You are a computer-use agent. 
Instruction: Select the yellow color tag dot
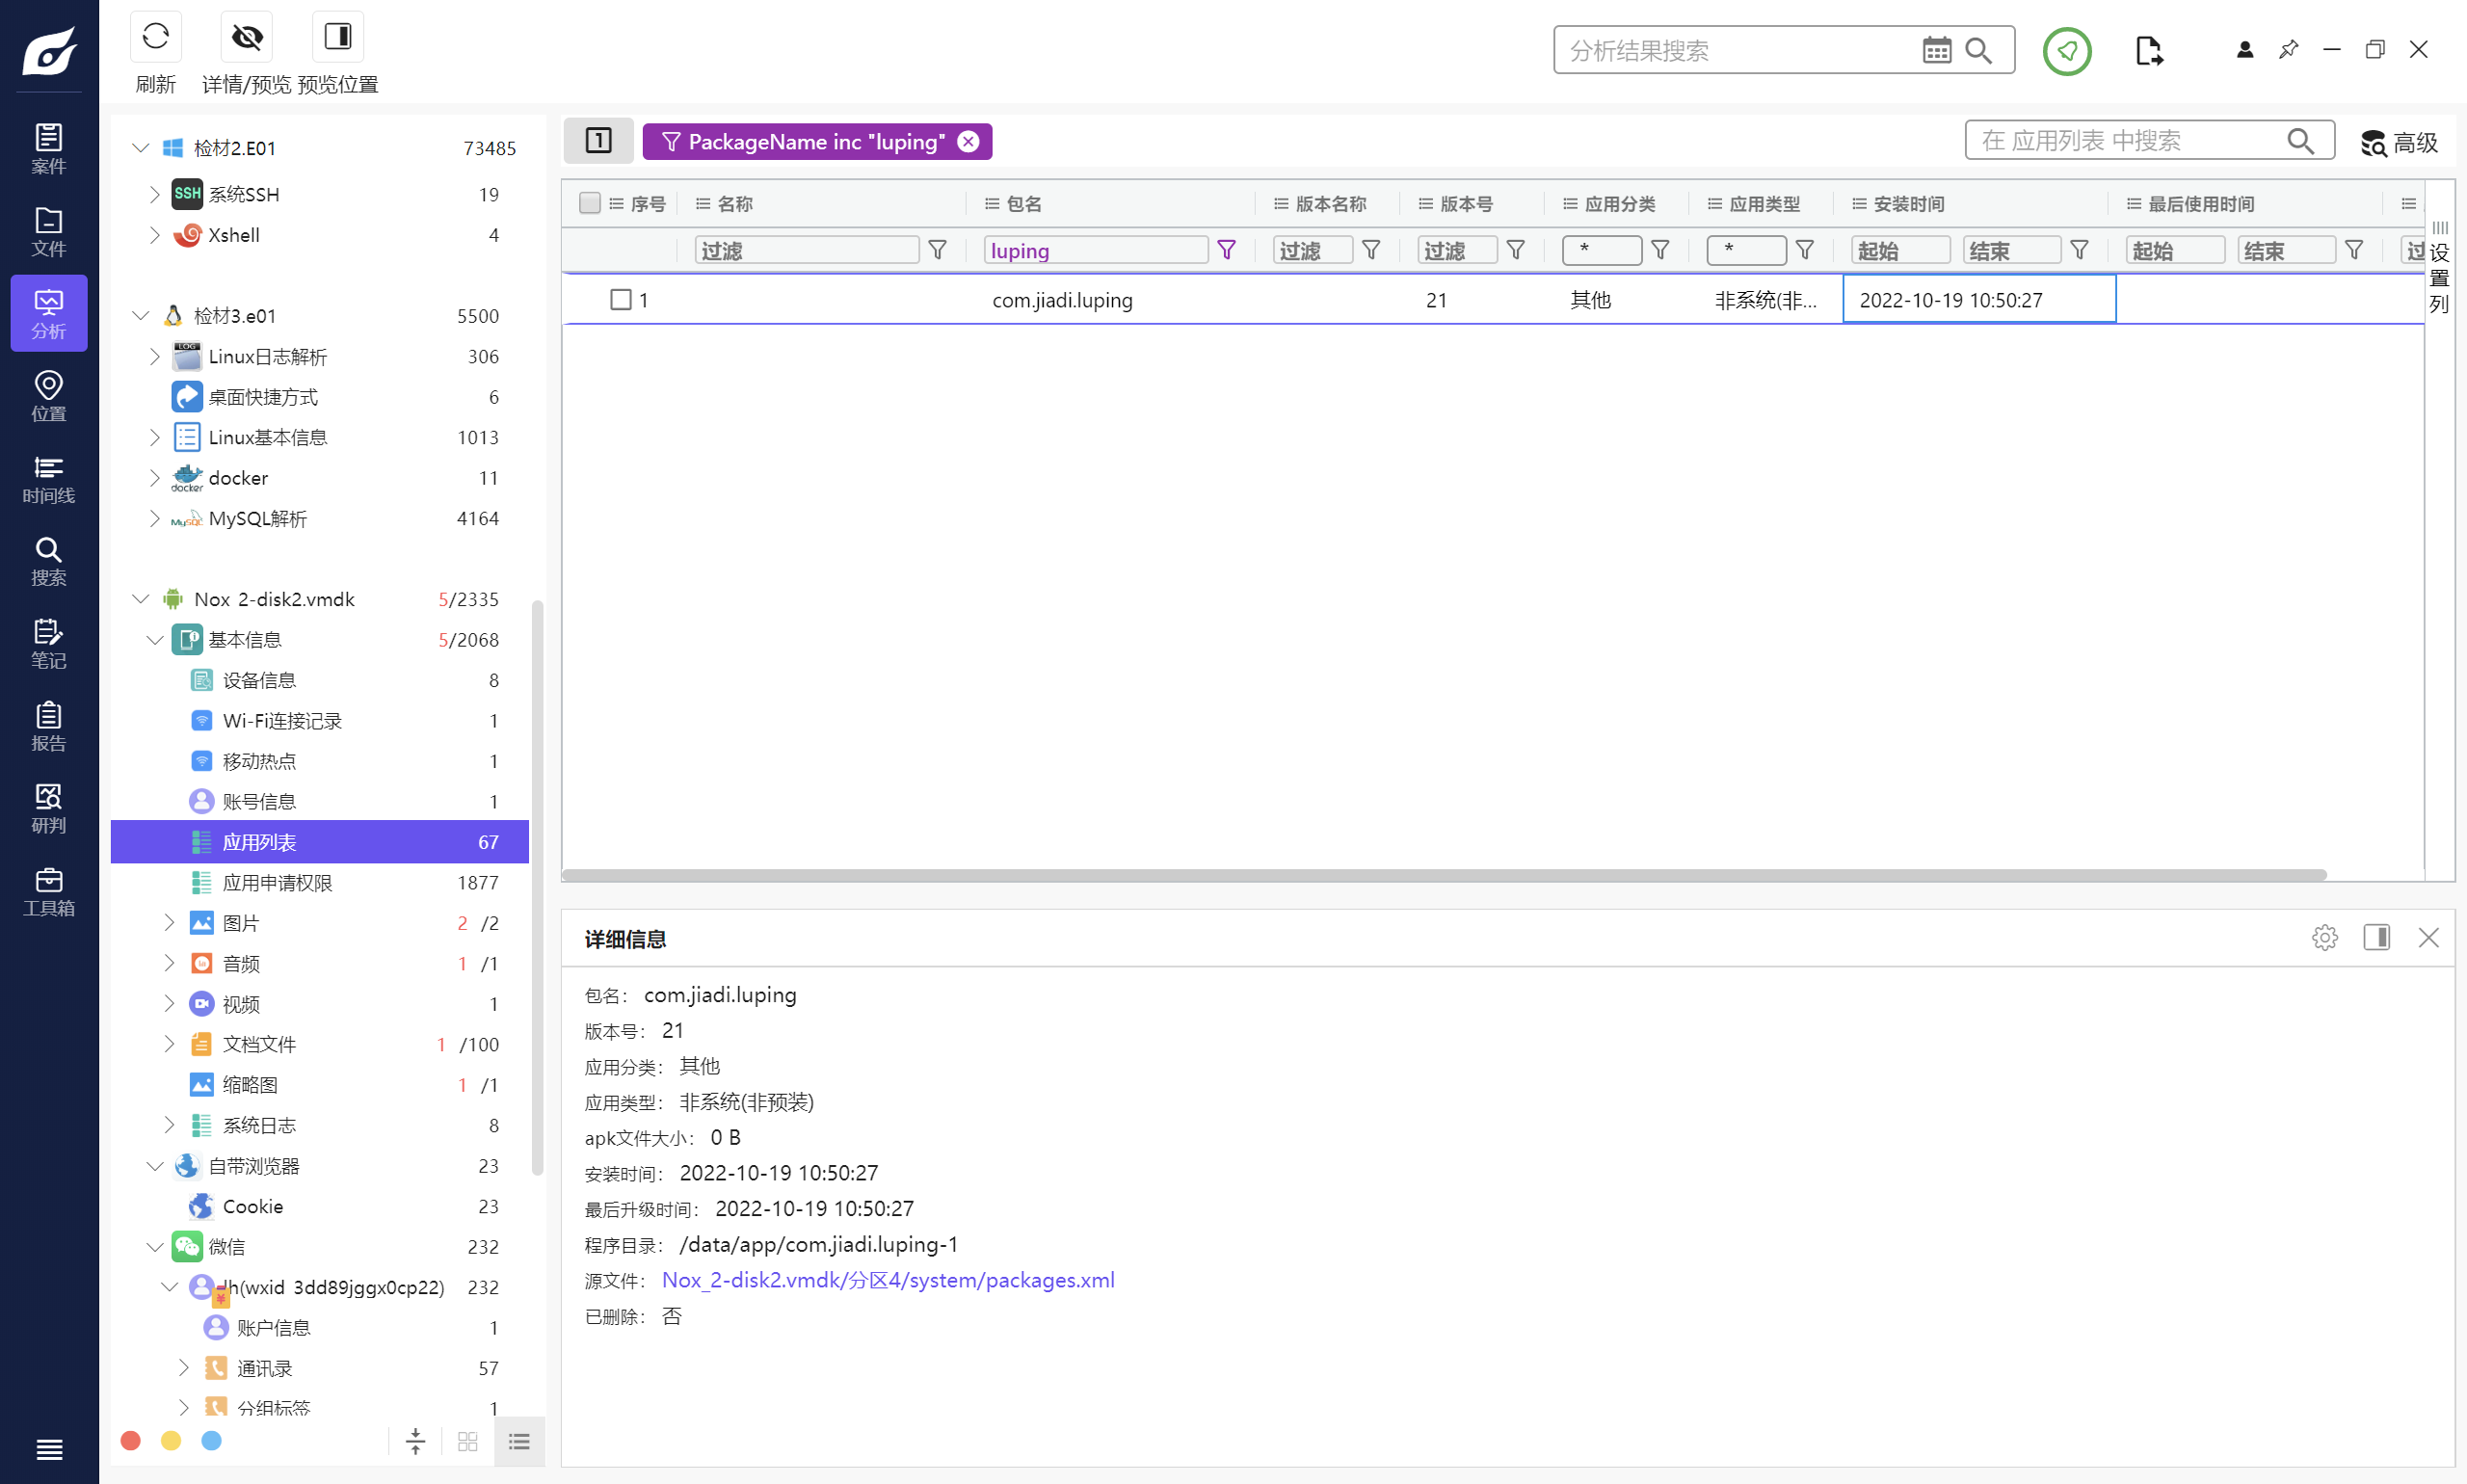click(x=171, y=1440)
